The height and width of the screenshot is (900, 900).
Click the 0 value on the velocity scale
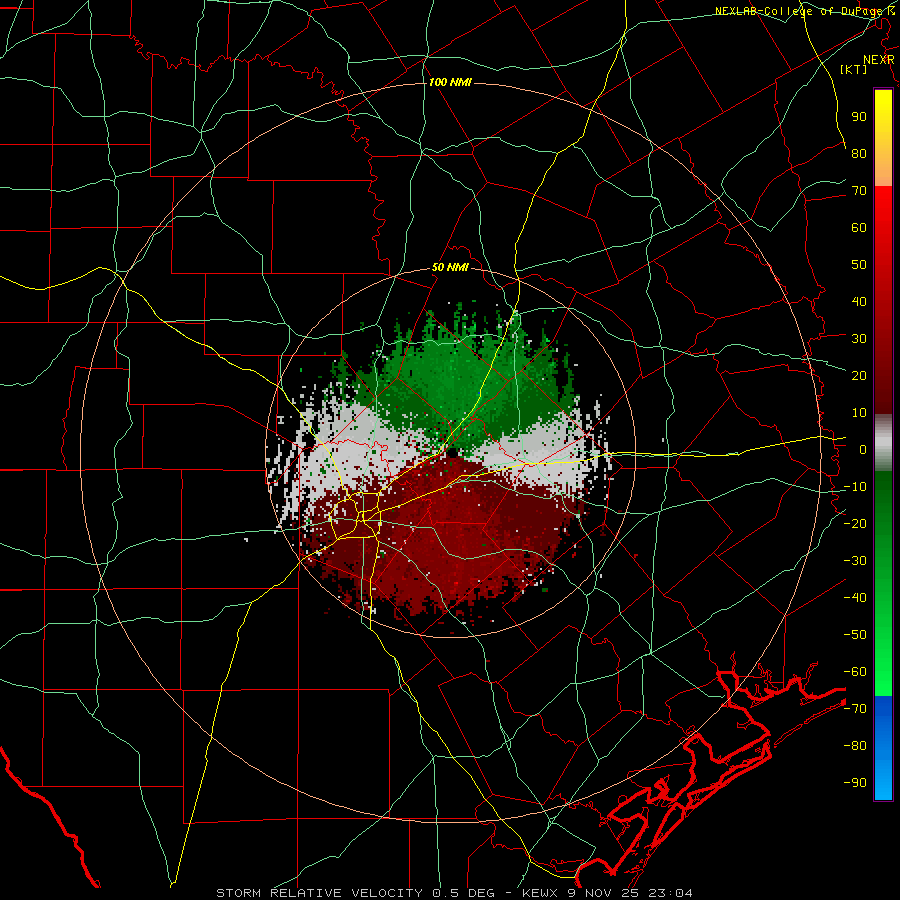863,449
